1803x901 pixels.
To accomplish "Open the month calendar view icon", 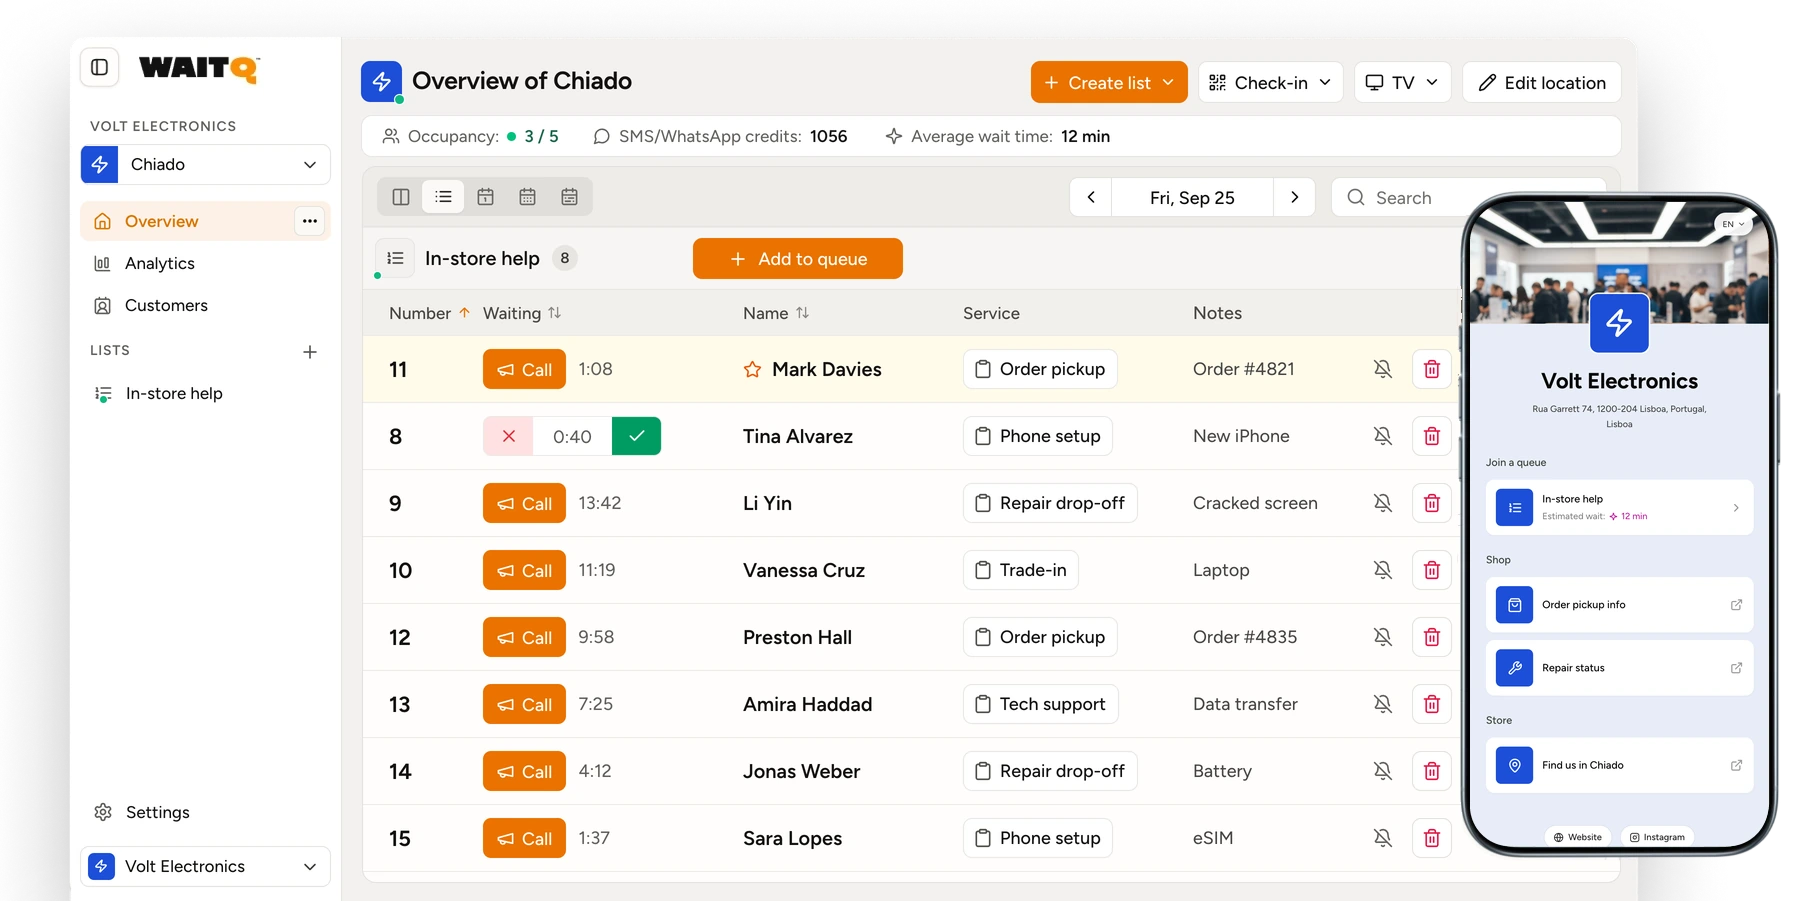I will tap(570, 197).
